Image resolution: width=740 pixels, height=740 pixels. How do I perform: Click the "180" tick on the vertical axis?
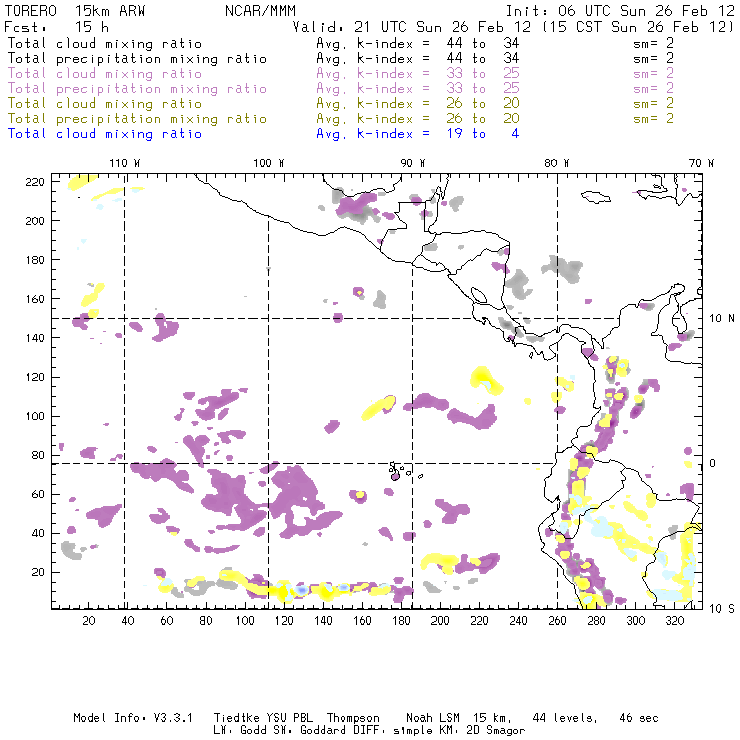point(35,260)
